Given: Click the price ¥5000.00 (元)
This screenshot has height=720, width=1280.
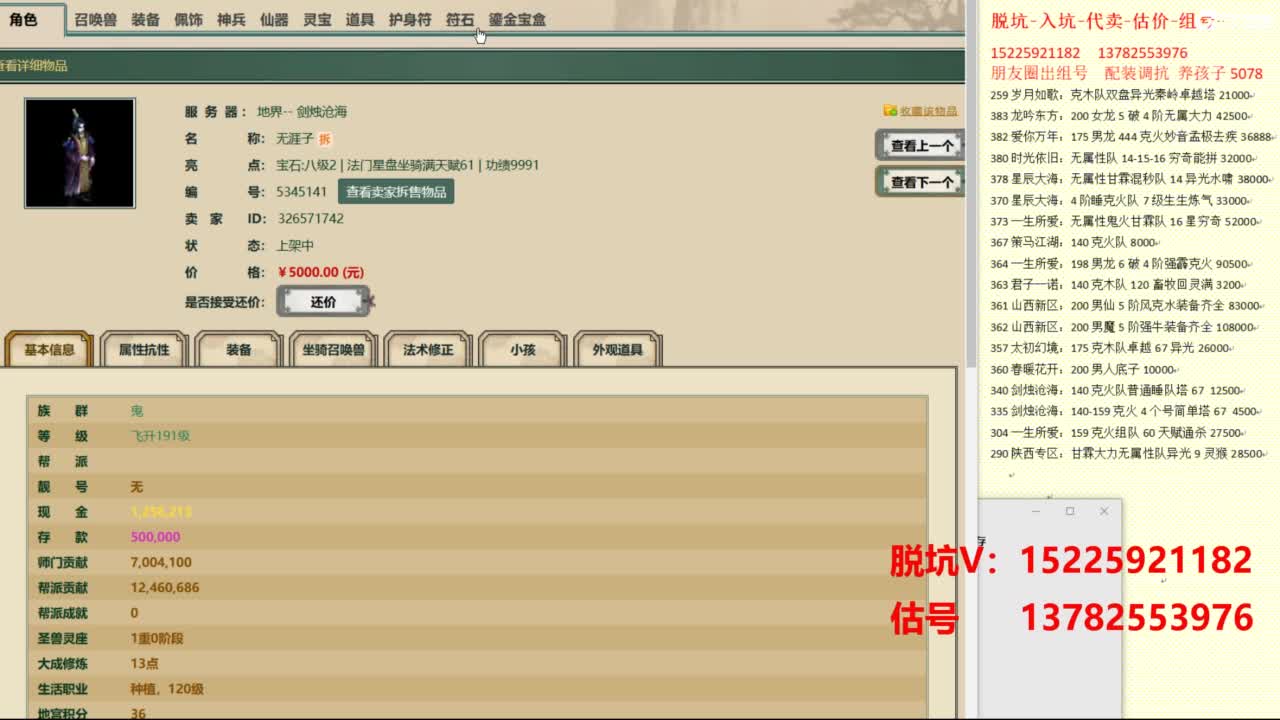Looking at the screenshot, I should point(320,272).
